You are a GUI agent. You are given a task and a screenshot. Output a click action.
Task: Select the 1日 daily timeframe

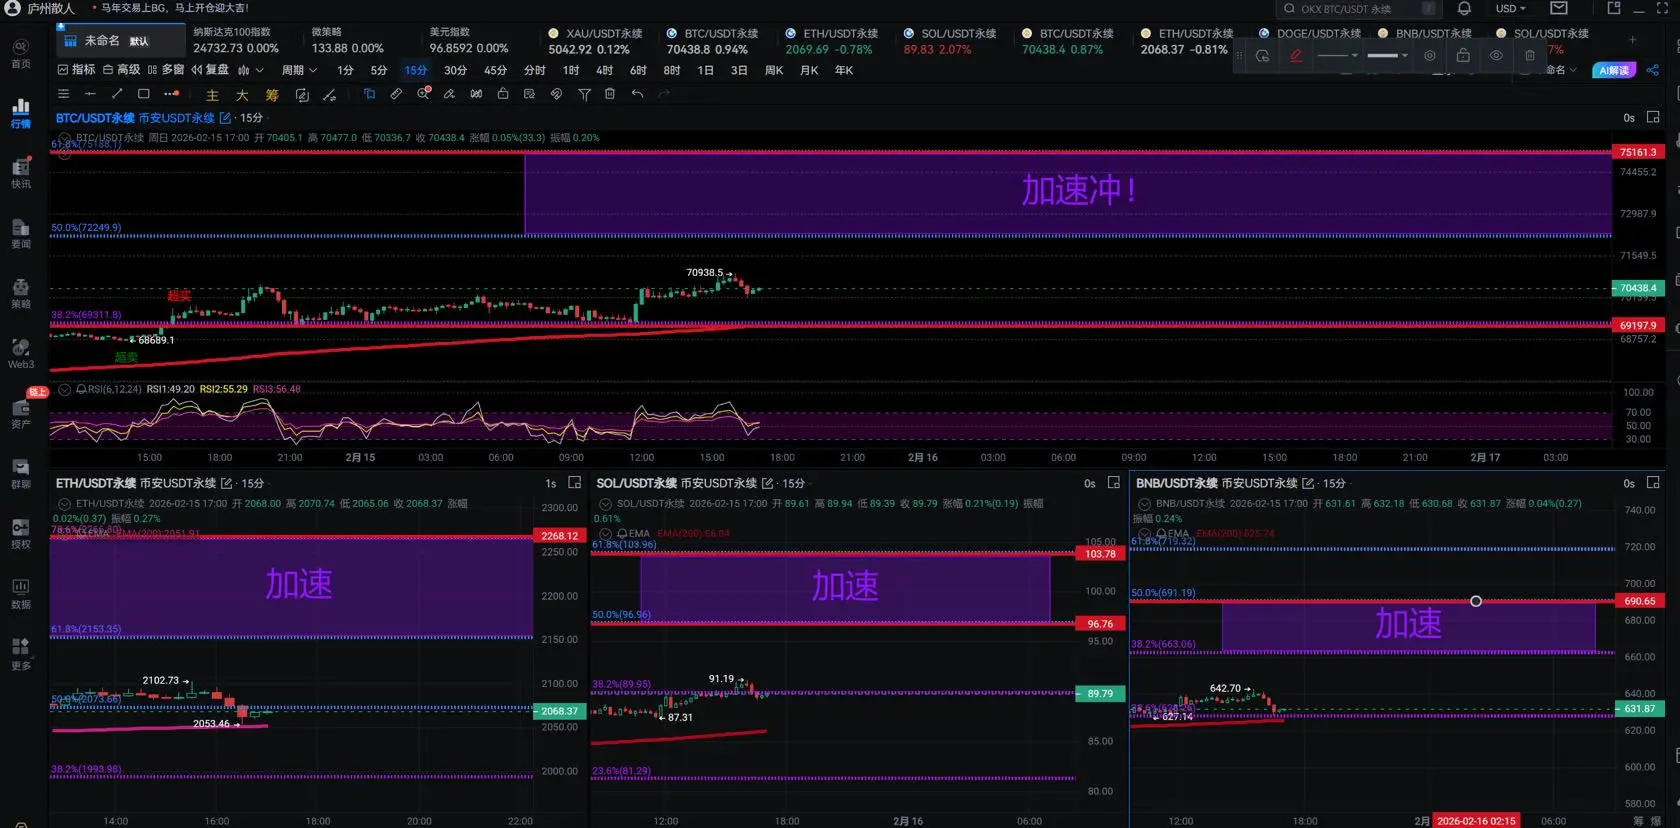(x=706, y=70)
